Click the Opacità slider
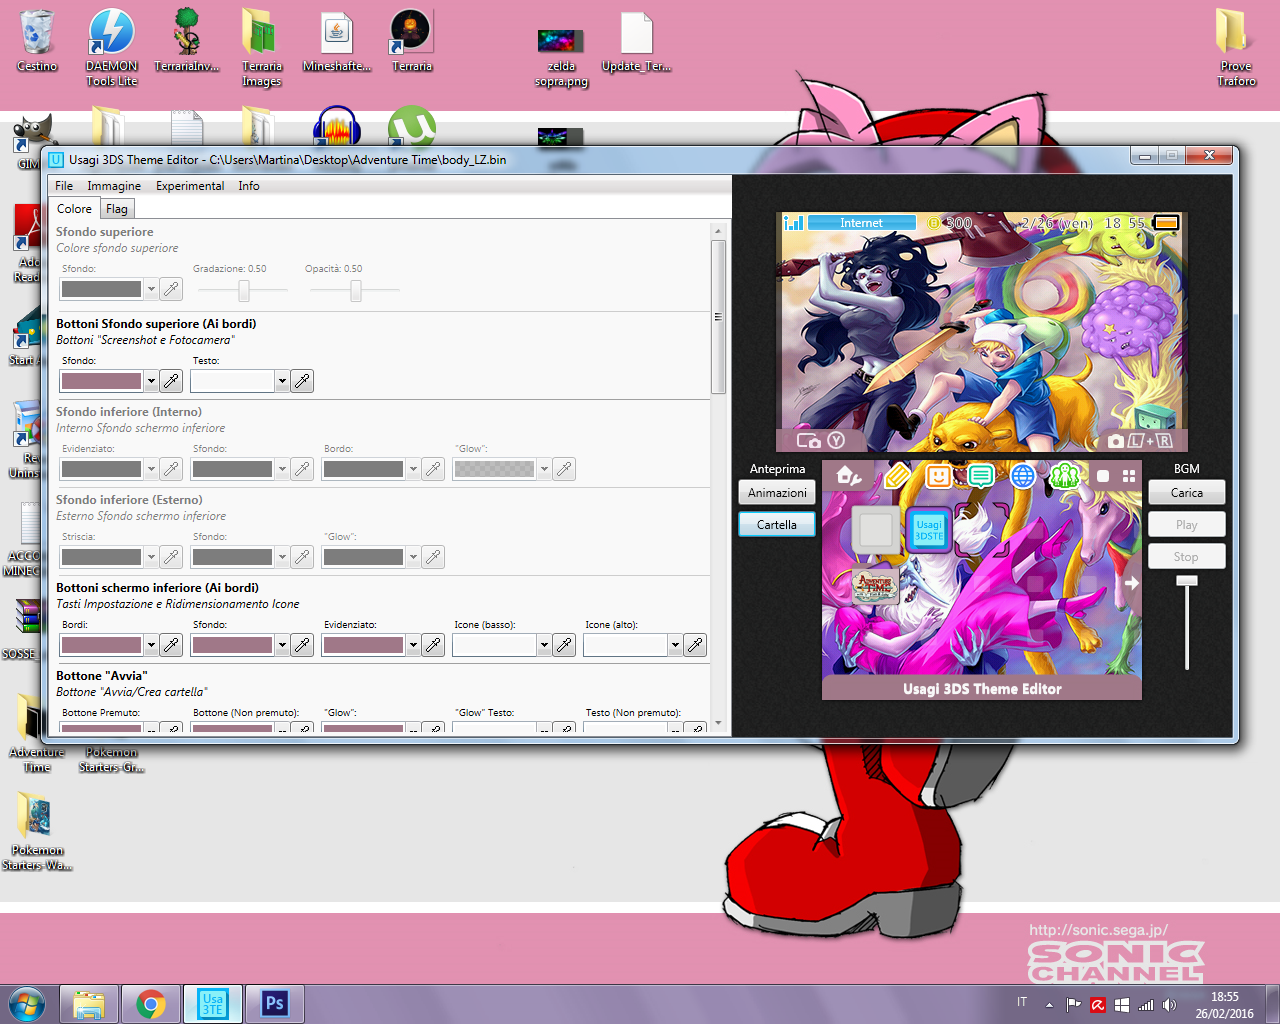 click(355, 290)
